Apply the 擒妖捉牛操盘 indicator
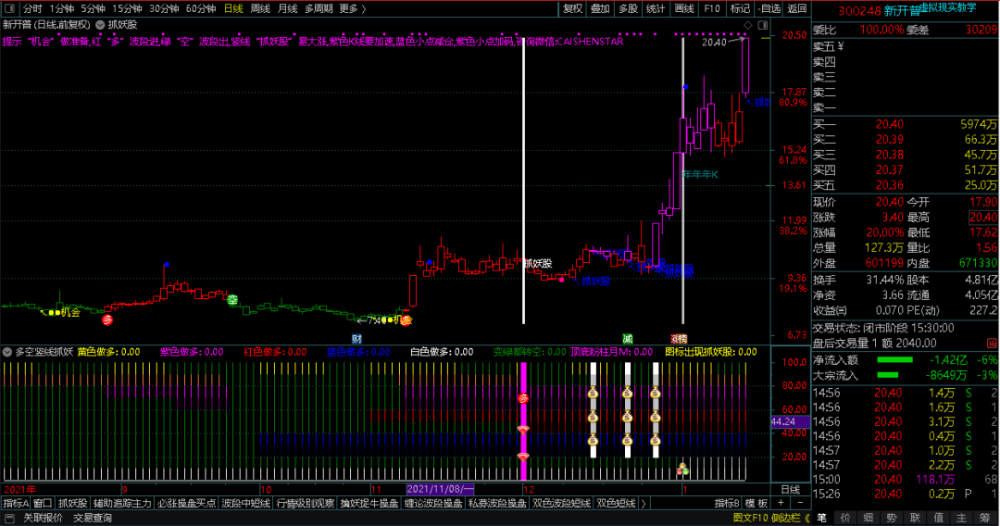1000x526 pixels. [x=369, y=503]
